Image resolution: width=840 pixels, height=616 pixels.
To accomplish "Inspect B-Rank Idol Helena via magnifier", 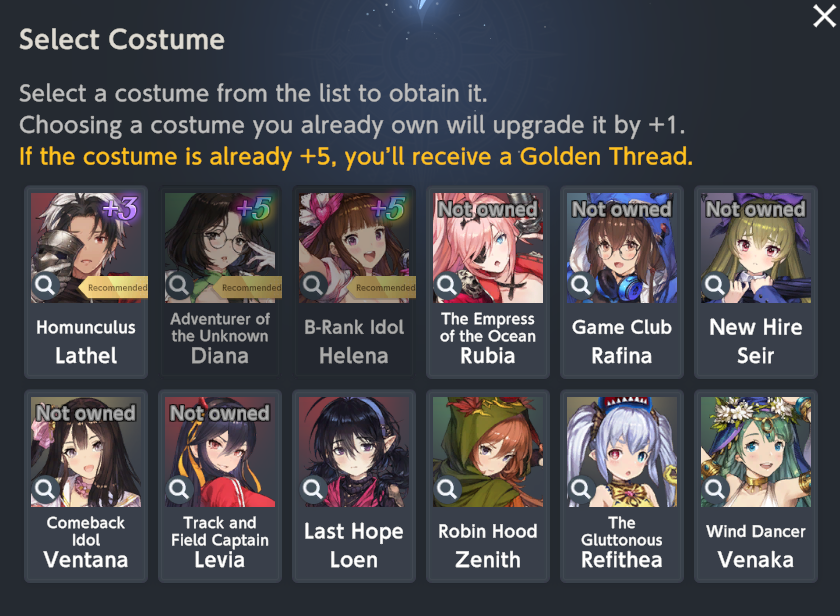I will (313, 285).
